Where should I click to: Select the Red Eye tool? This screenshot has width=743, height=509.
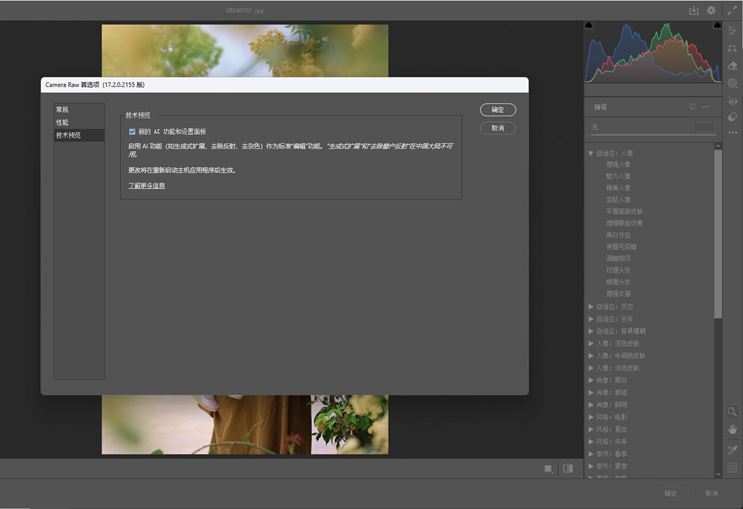pyautogui.click(x=732, y=101)
